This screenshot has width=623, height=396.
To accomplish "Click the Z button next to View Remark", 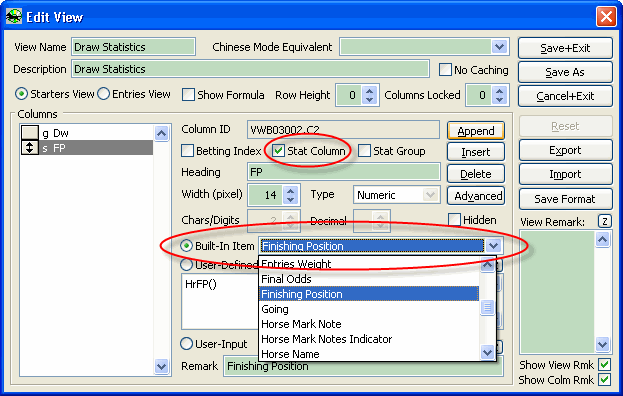I will point(605,221).
